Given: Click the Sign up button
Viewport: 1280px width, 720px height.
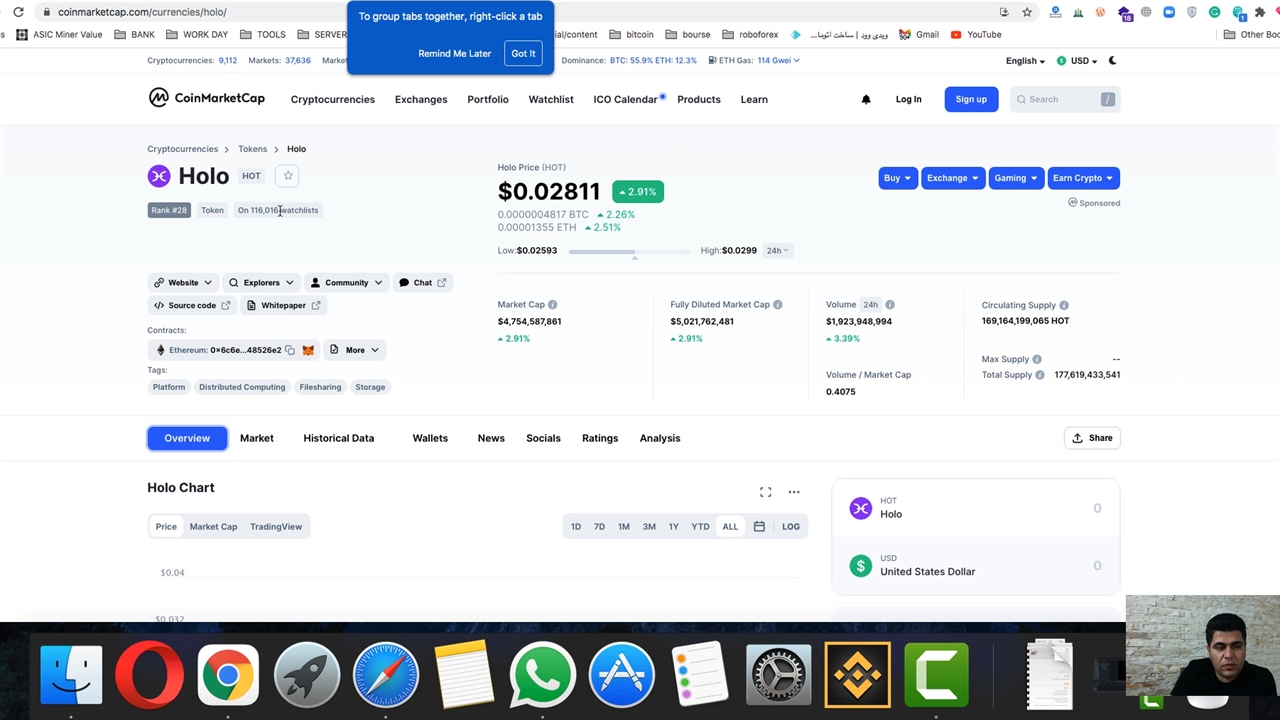Looking at the screenshot, I should point(970,99).
